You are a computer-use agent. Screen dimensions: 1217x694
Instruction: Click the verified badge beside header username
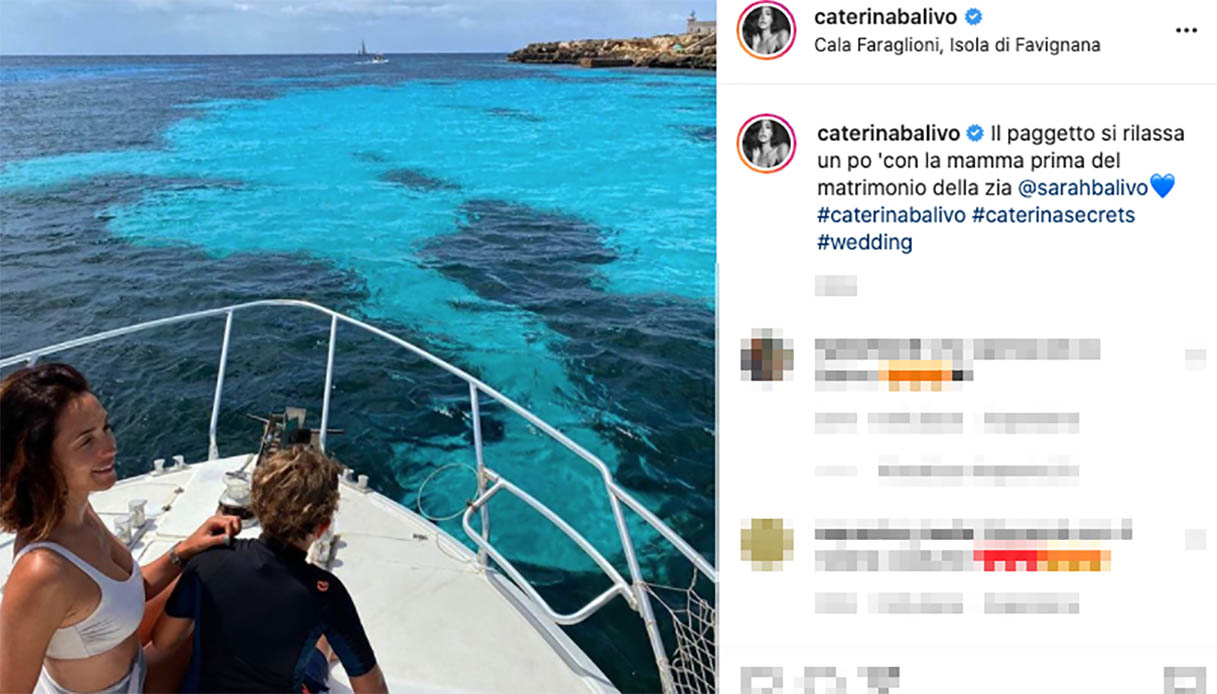[x=972, y=17]
